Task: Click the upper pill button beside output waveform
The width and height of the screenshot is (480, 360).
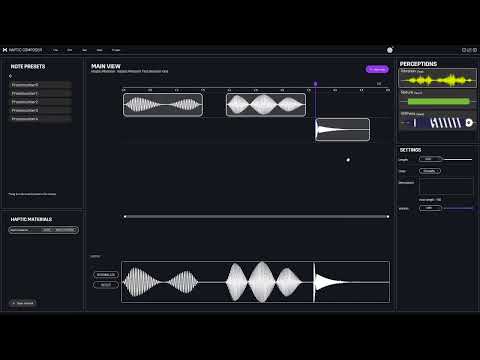Action: coord(106,275)
